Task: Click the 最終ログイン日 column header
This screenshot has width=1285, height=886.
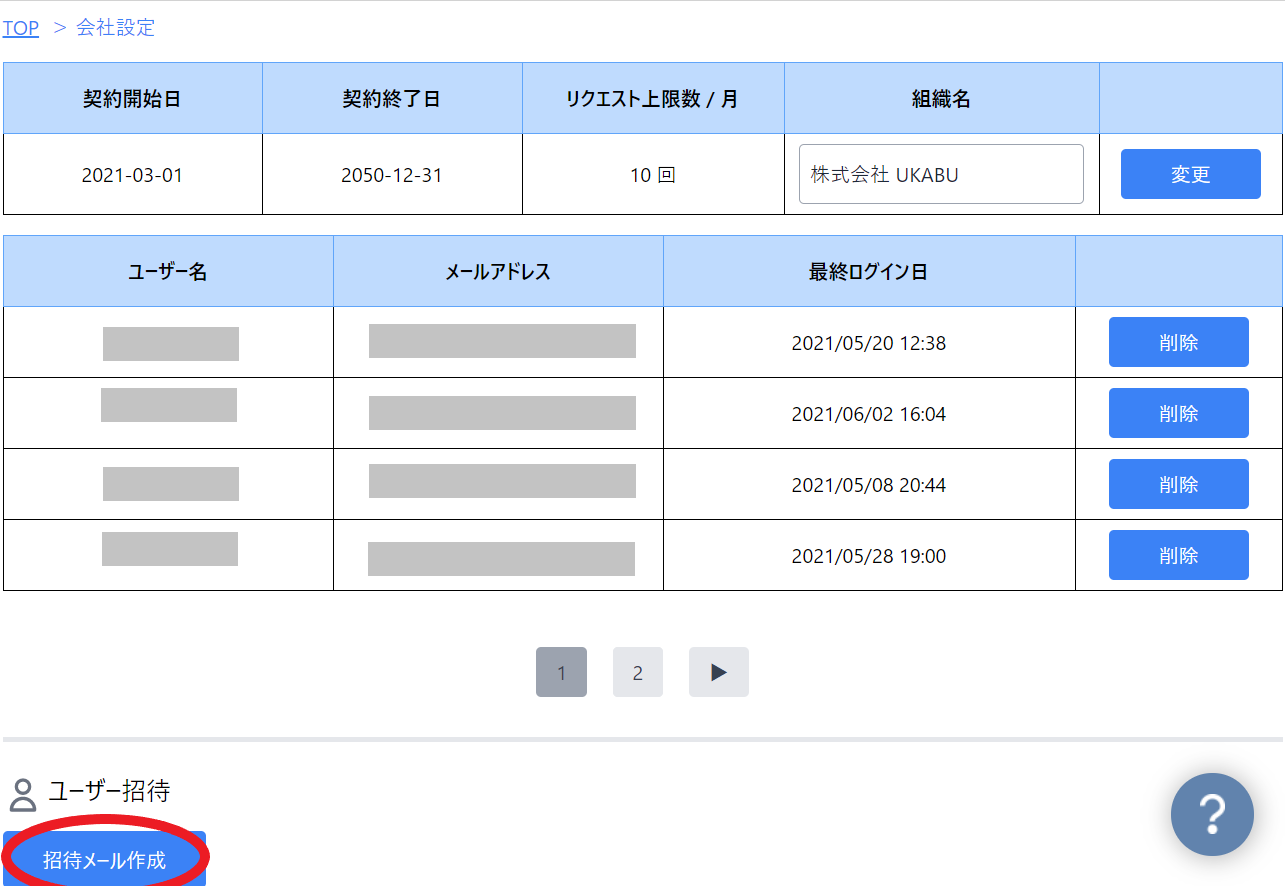Action: pos(869,270)
